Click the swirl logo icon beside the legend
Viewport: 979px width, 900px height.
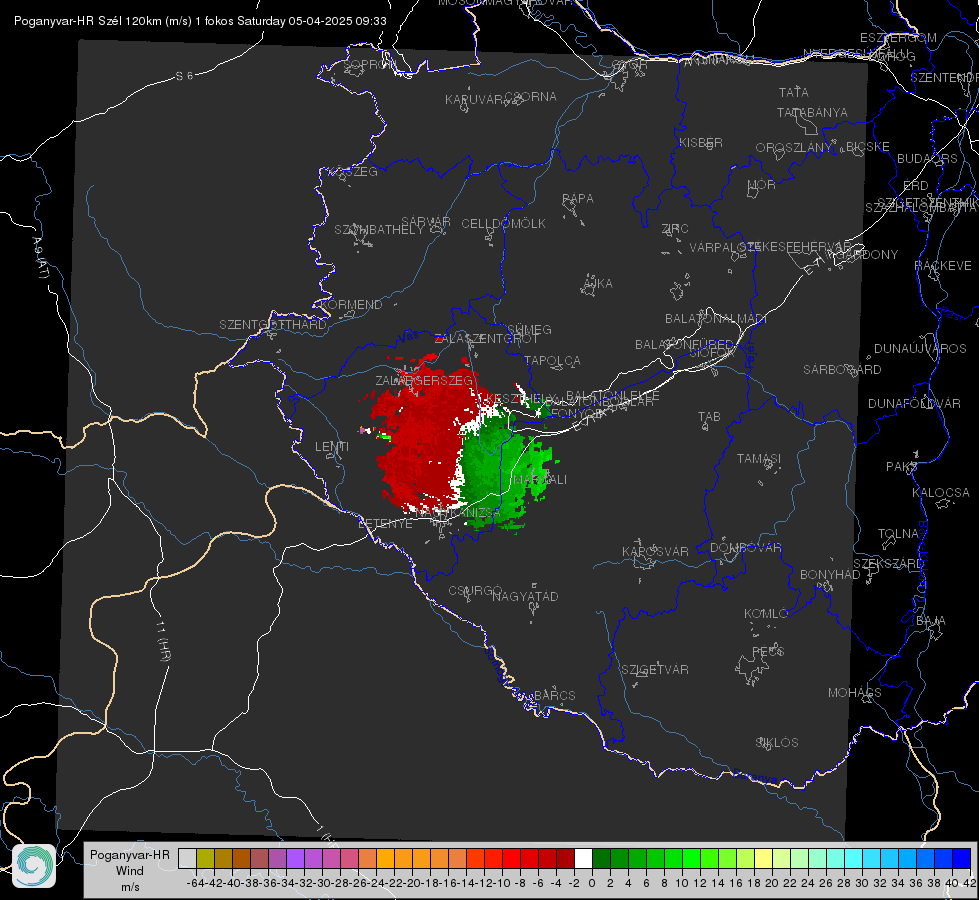tap(34, 866)
